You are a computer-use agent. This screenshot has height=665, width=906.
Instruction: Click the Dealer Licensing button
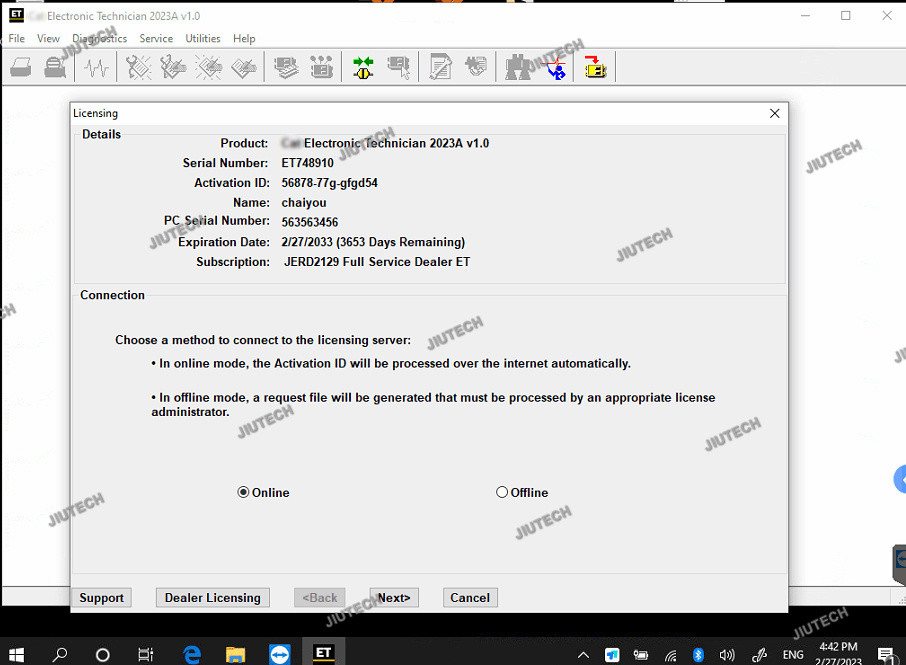coord(213,597)
